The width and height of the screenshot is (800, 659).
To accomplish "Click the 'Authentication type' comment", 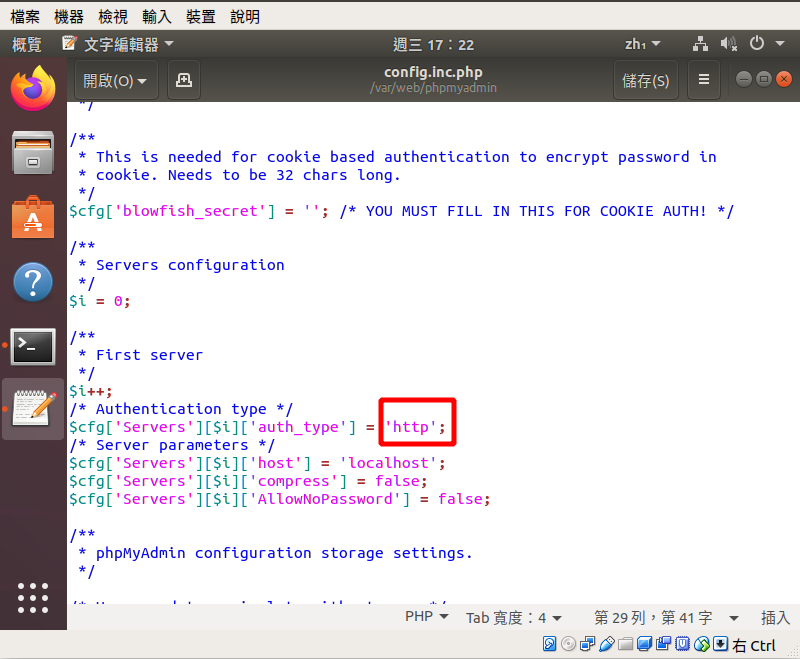I will [181, 409].
